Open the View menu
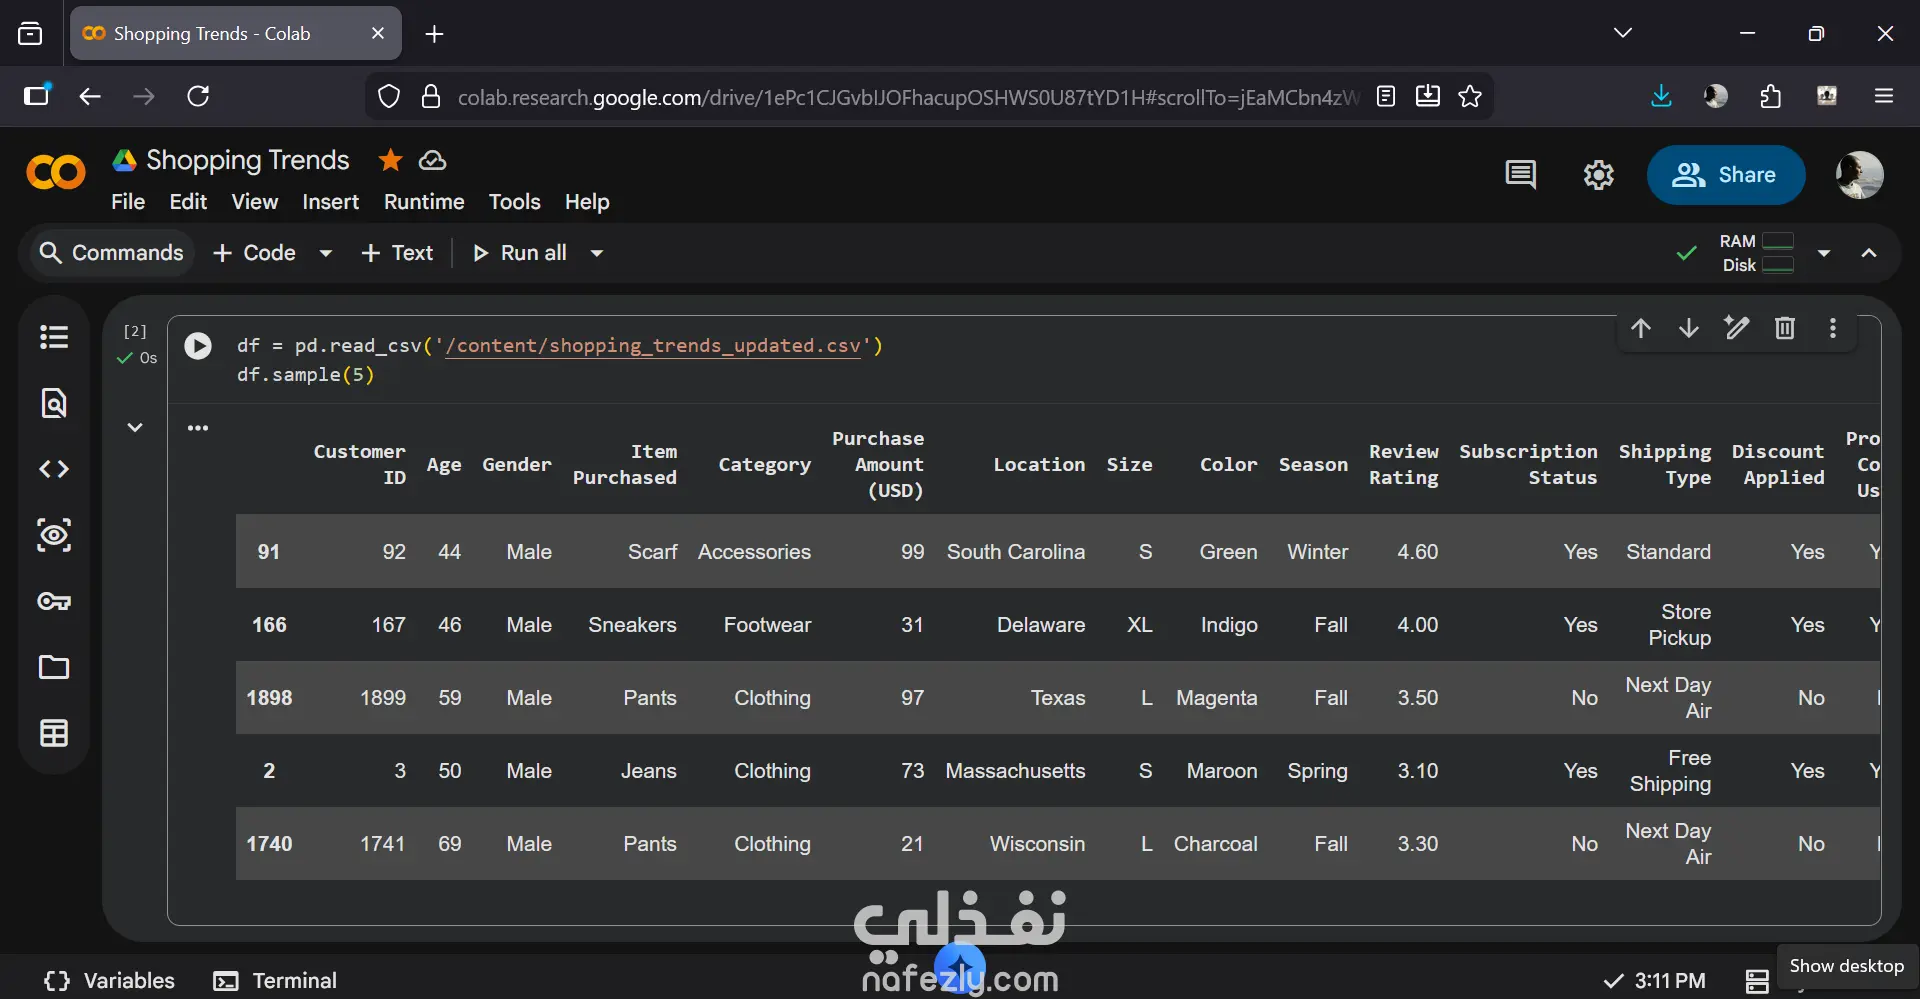The image size is (1920, 999). [x=255, y=202]
